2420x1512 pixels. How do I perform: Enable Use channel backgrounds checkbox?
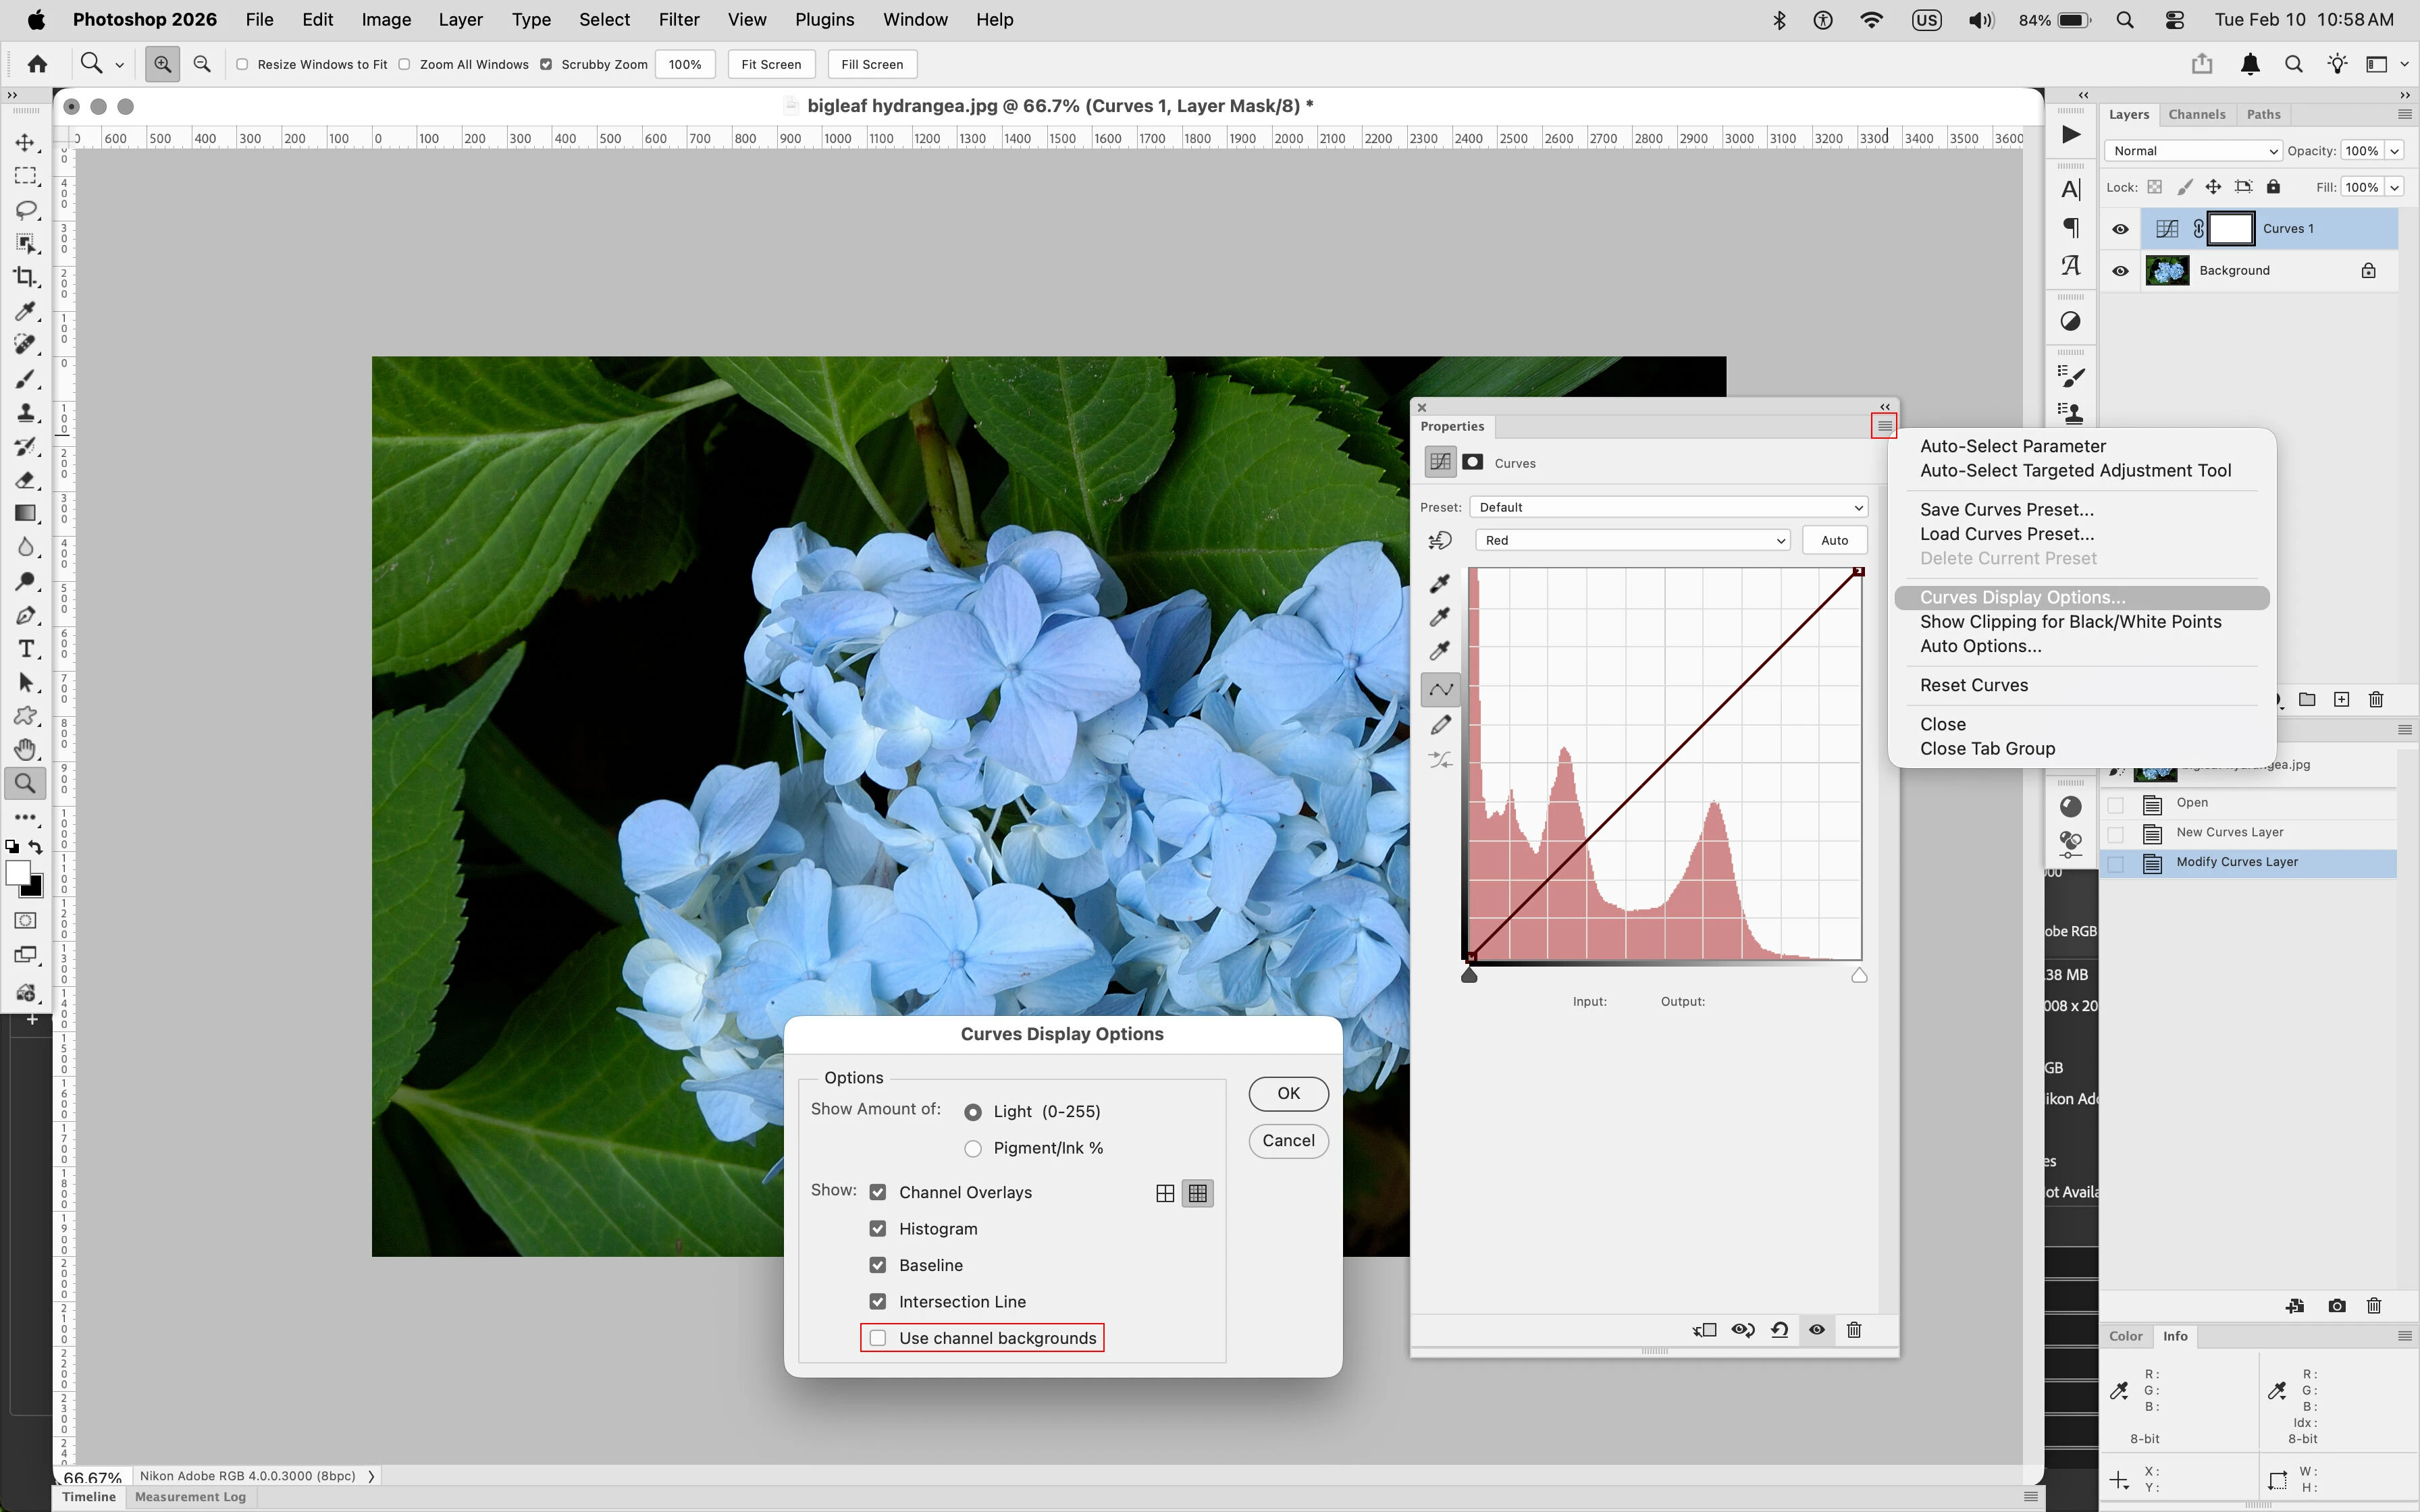click(x=878, y=1338)
